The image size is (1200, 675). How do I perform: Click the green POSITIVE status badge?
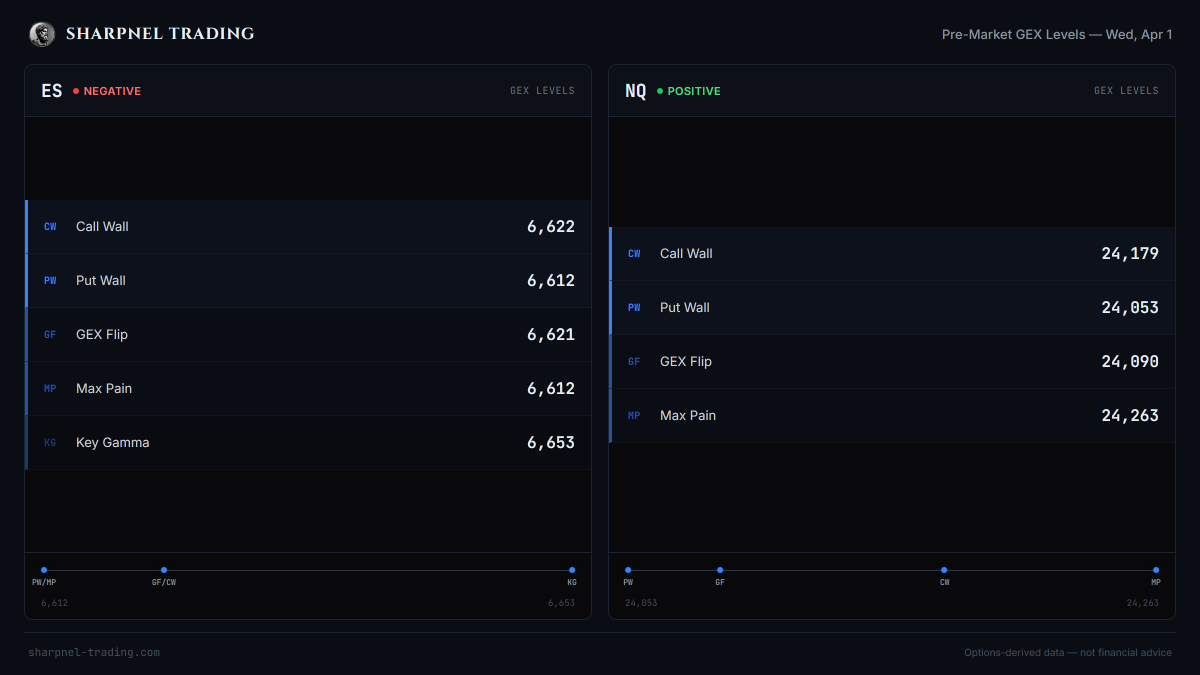(689, 91)
